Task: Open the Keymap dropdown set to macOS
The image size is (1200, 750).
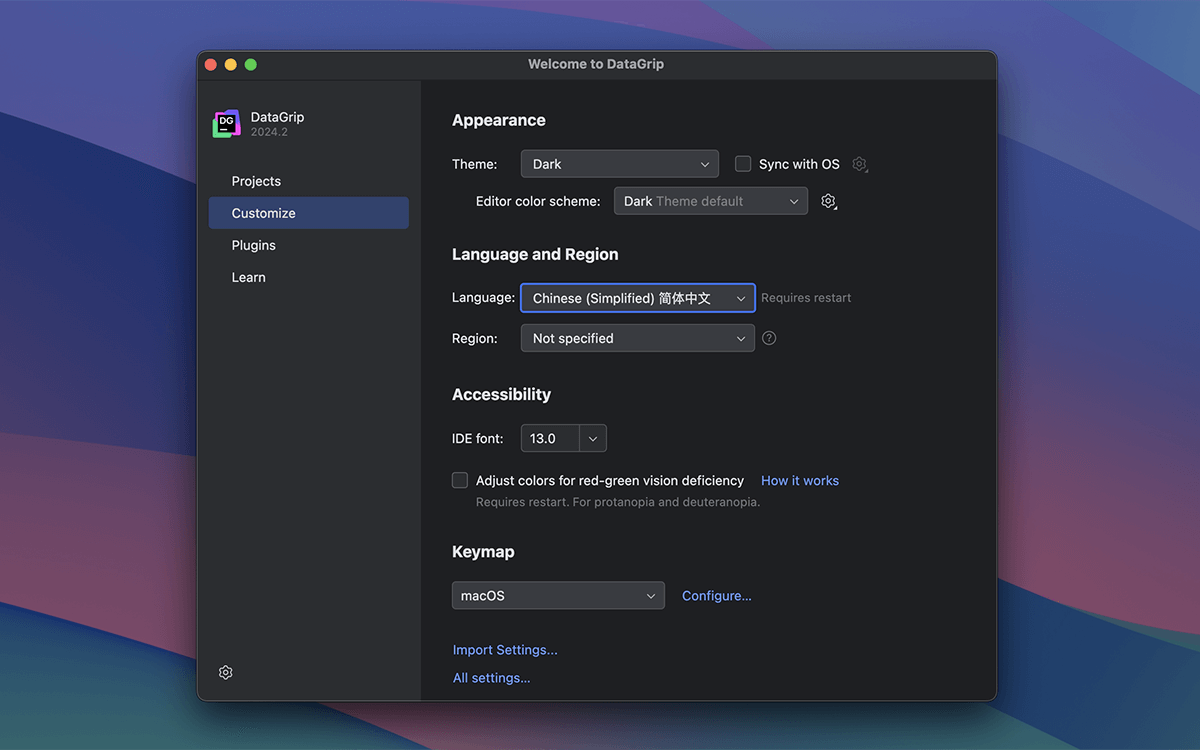Action: [x=558, y=595]
